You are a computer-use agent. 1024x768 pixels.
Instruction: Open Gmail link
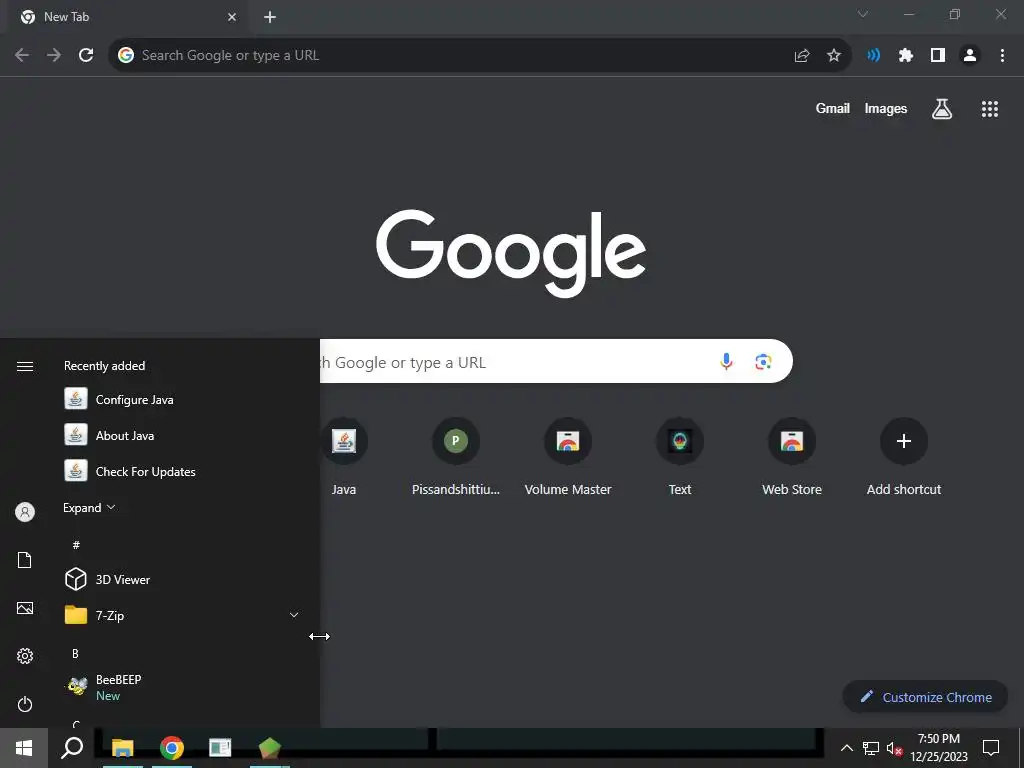[833, 108]
